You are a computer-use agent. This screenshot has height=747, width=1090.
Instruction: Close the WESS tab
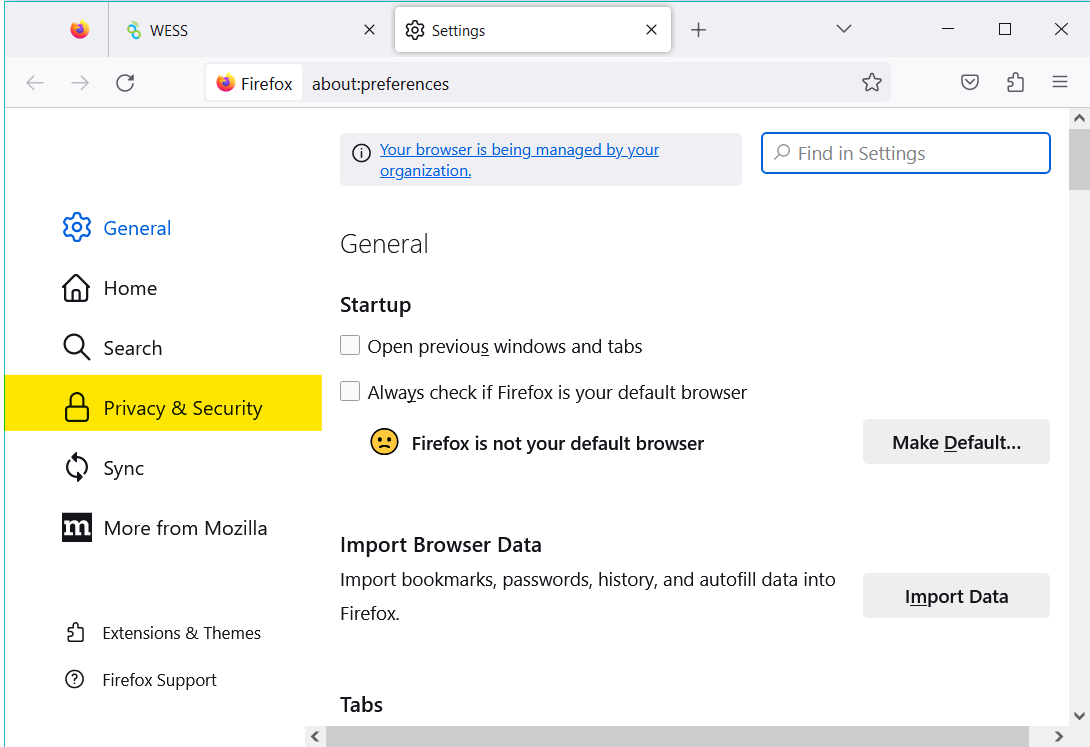370,30
